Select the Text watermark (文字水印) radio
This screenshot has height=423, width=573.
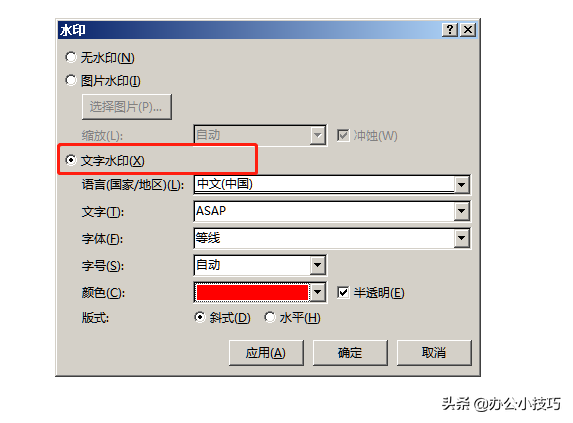pos(71,160)
